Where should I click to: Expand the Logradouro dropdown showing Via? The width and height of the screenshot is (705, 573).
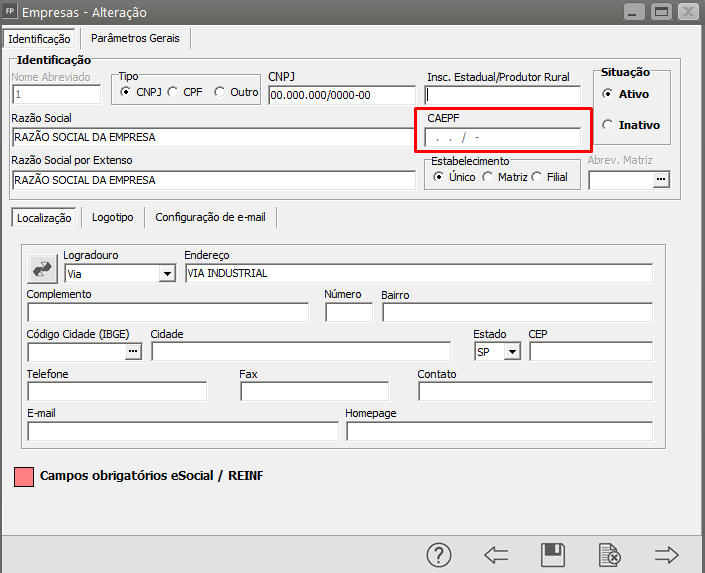pyautogui.click(x=166, y=273)
